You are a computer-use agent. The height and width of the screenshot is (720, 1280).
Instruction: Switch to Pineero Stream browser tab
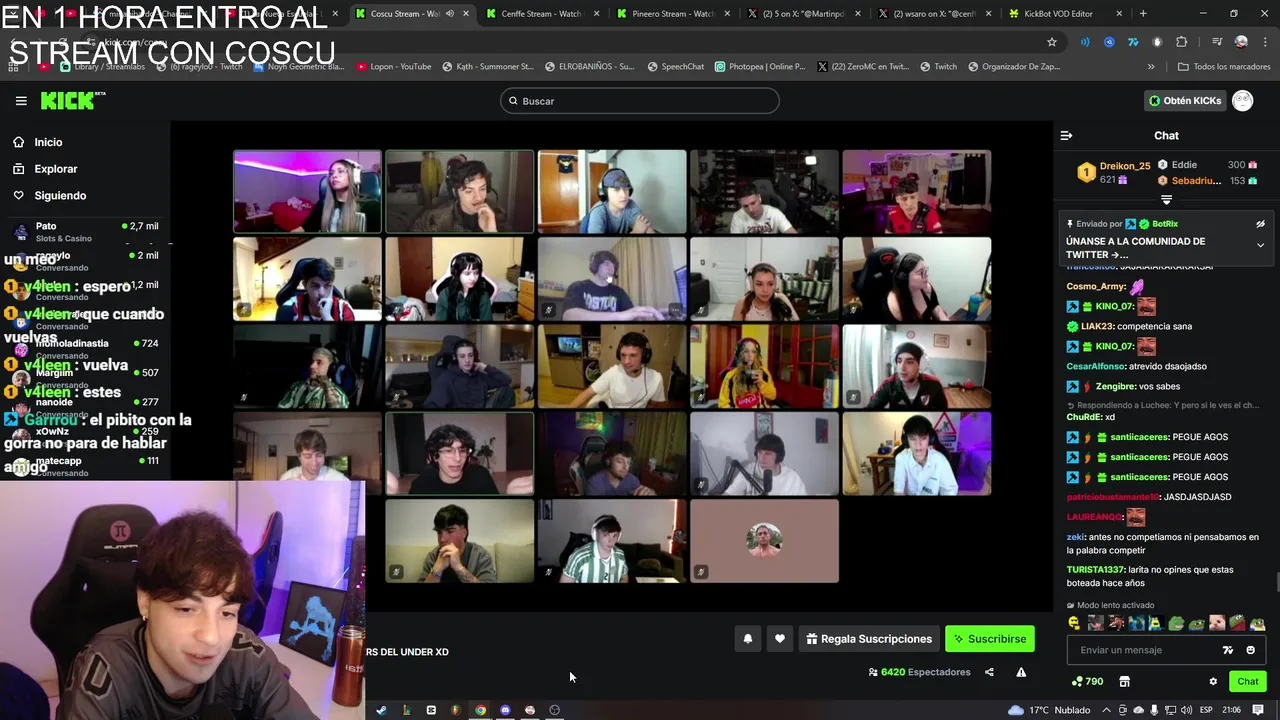point(673,14)
